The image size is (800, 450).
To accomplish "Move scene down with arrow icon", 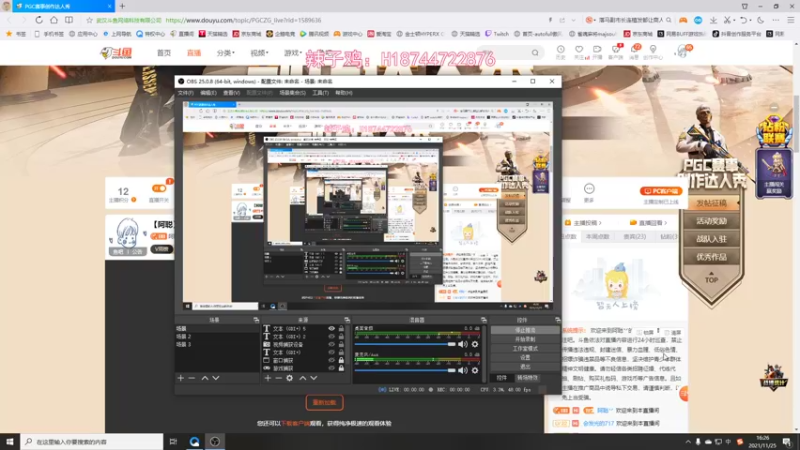I will [216, 378].
